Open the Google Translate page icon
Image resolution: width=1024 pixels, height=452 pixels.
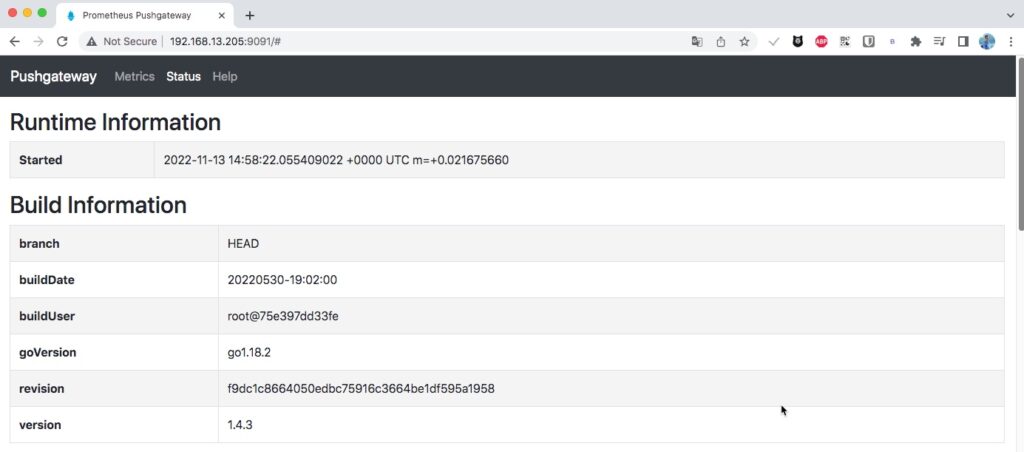coord(697,42)
